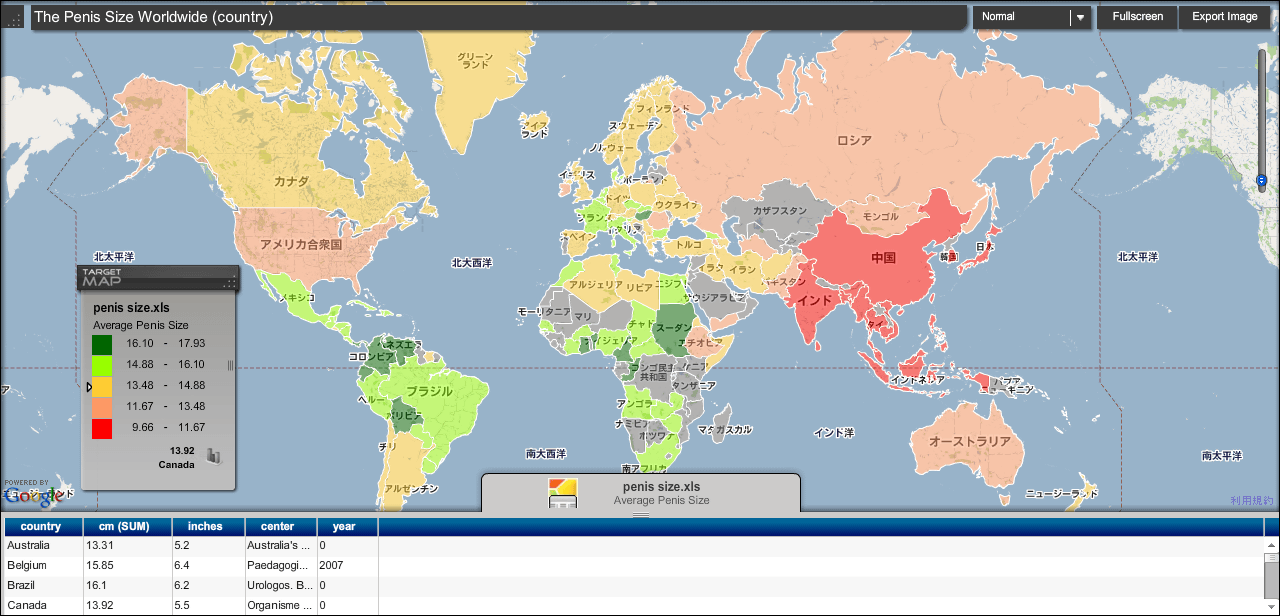Sort by the cm (SUM) column header
The width and height of the screenshot is (1280, 616).
point(127,526)
